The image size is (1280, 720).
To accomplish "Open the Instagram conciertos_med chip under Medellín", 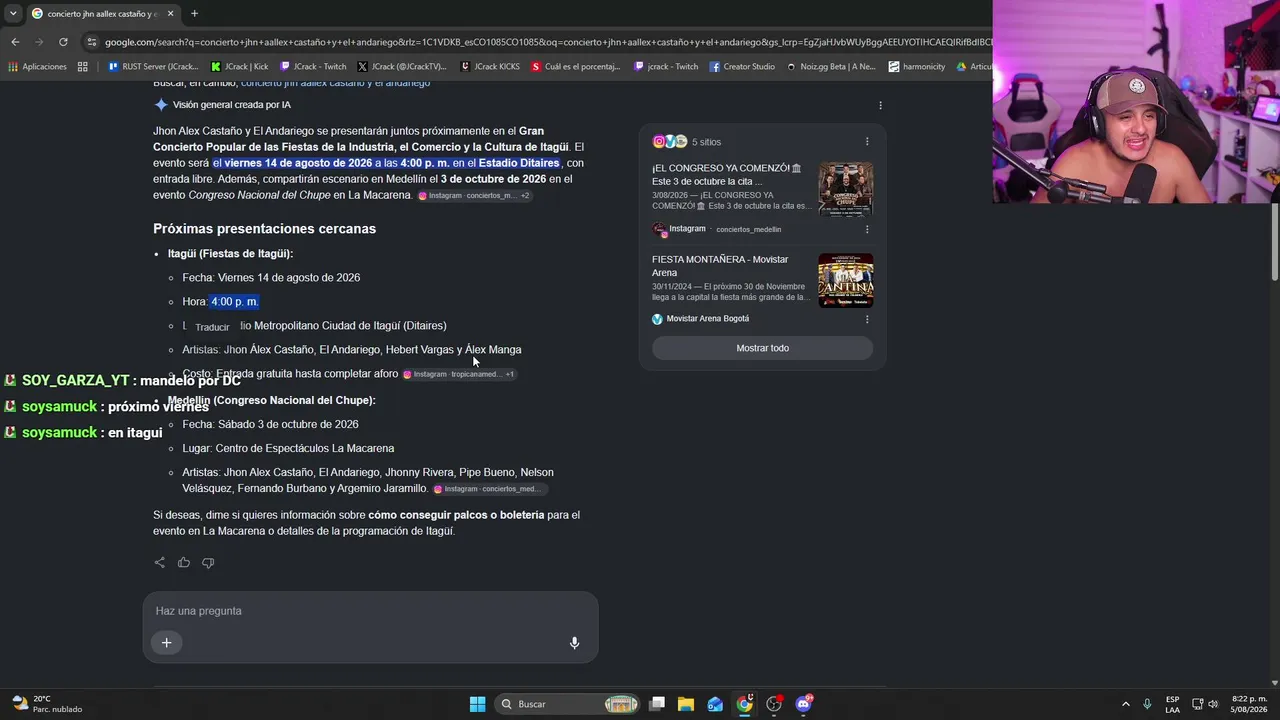I will tap(489, 489).
